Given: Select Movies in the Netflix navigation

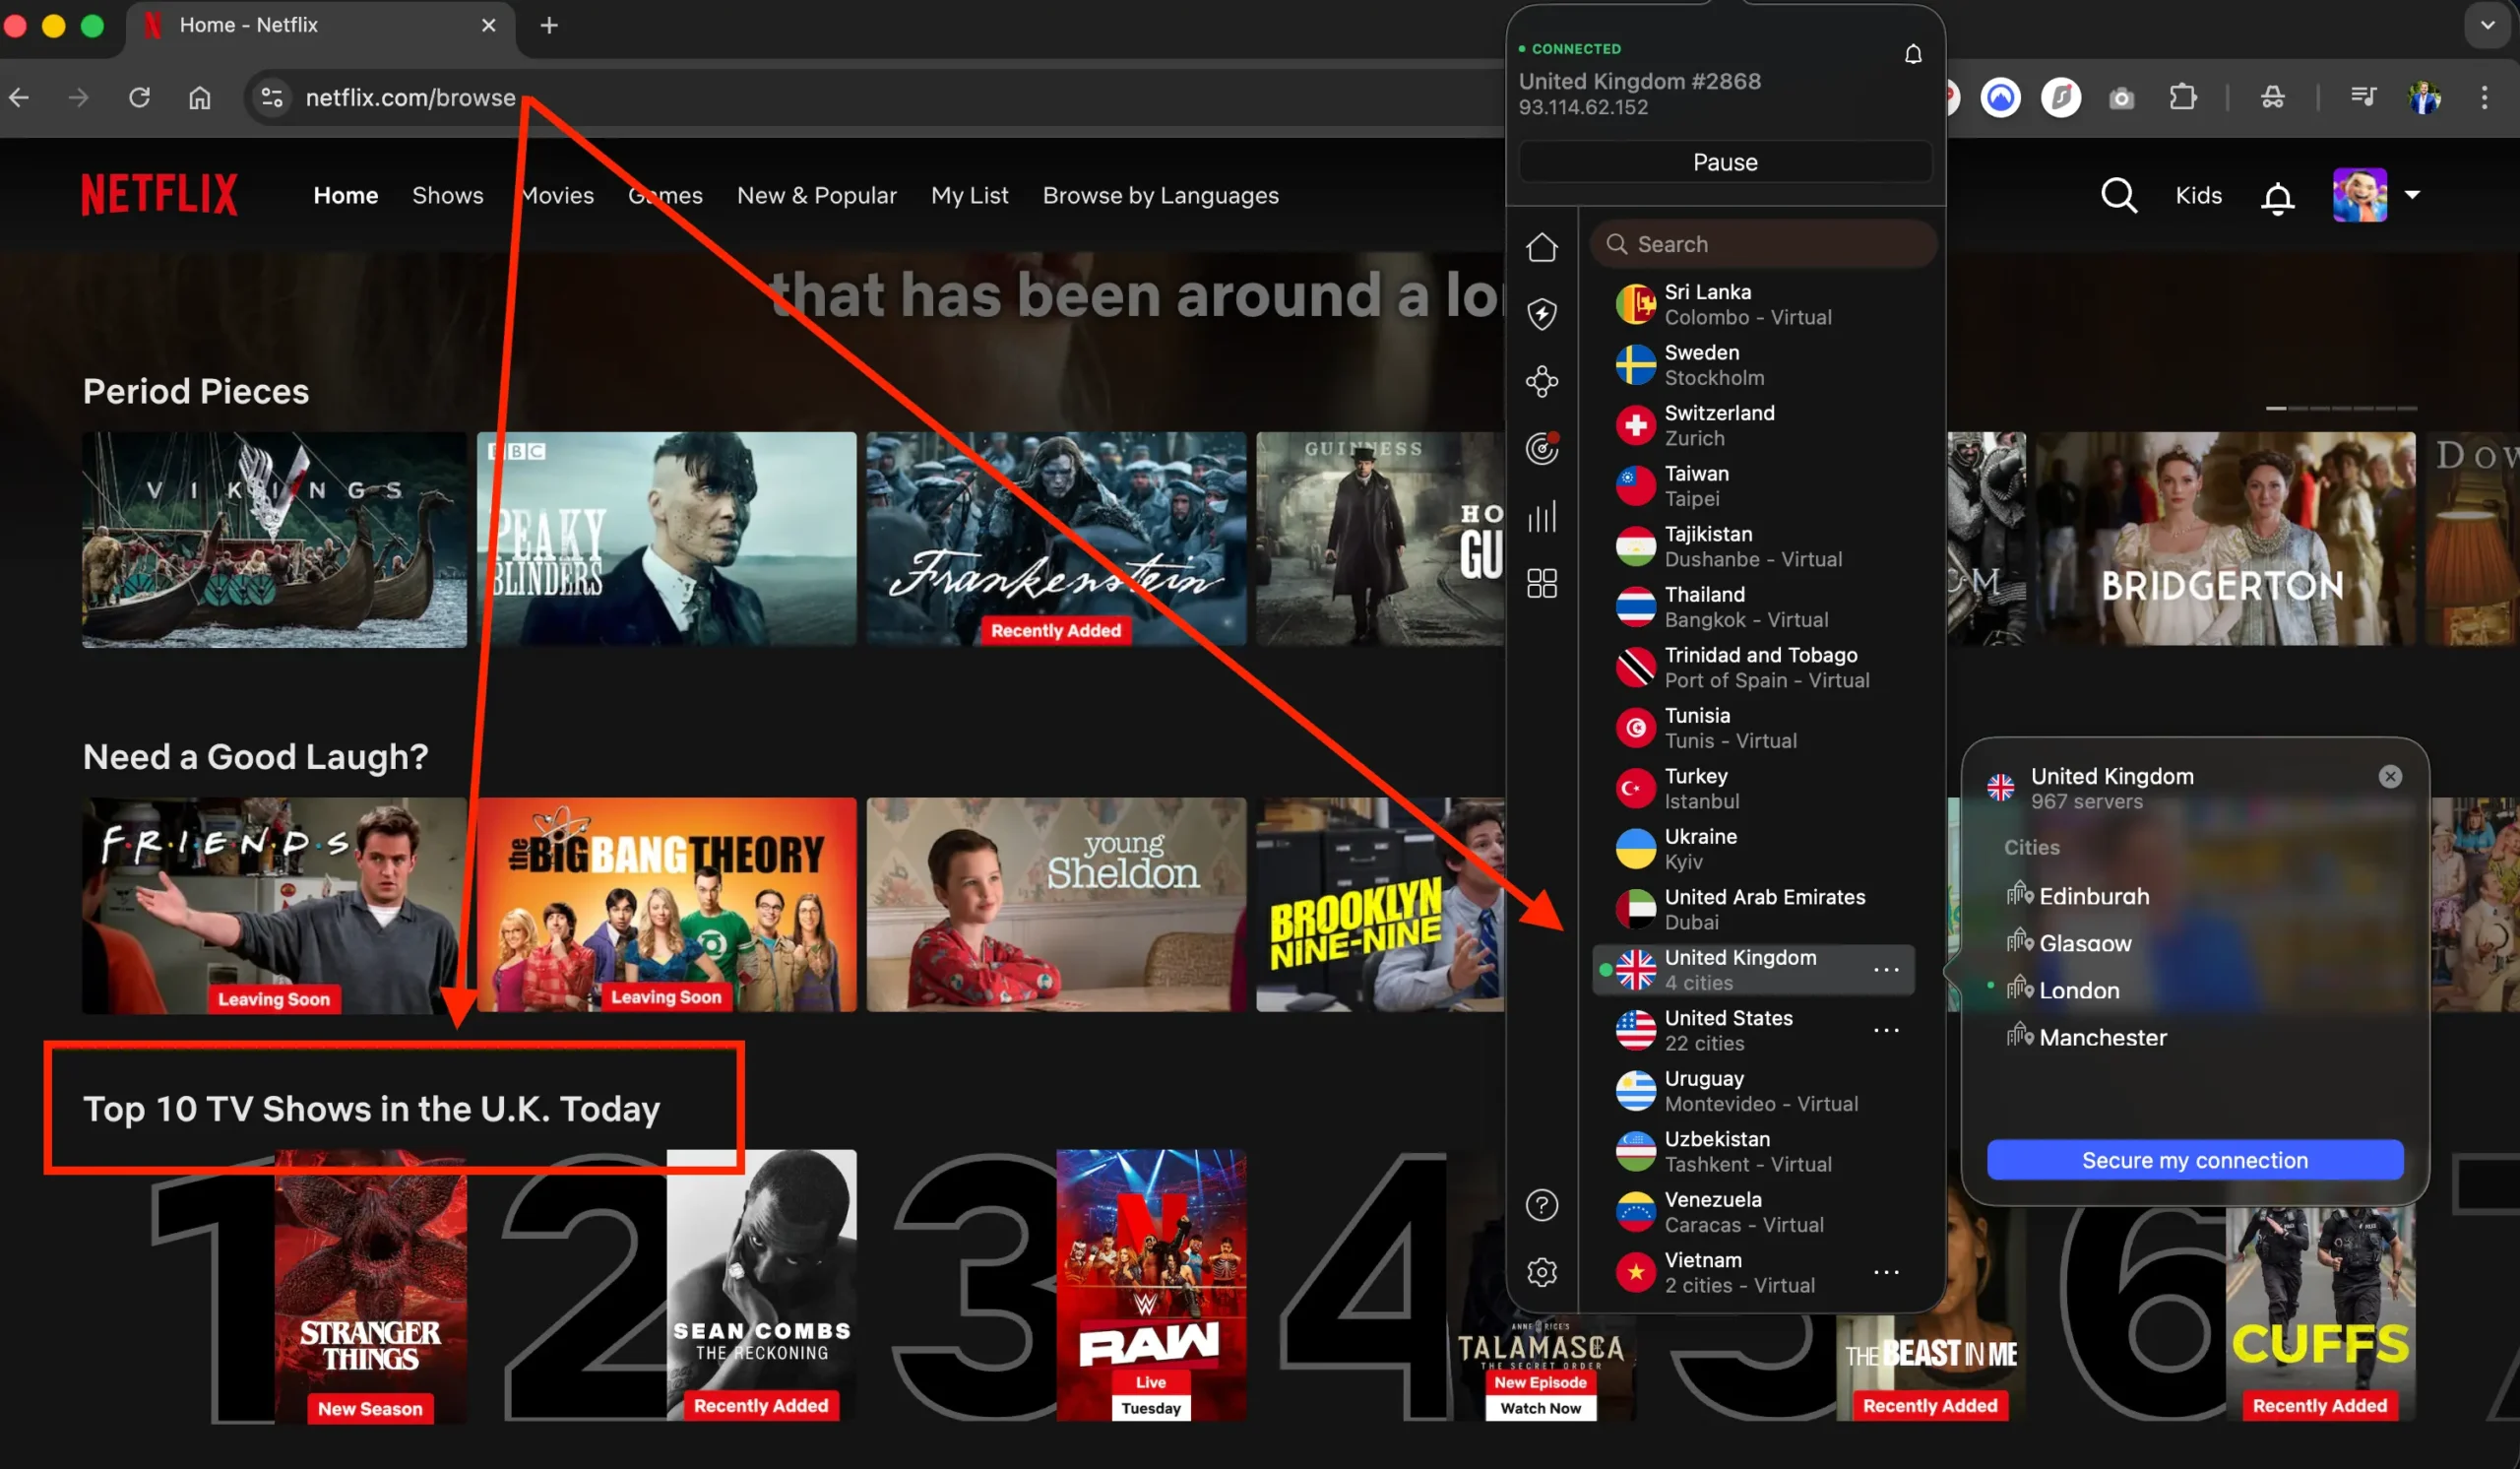Looking at the screenshot, I should coord(557,195).
